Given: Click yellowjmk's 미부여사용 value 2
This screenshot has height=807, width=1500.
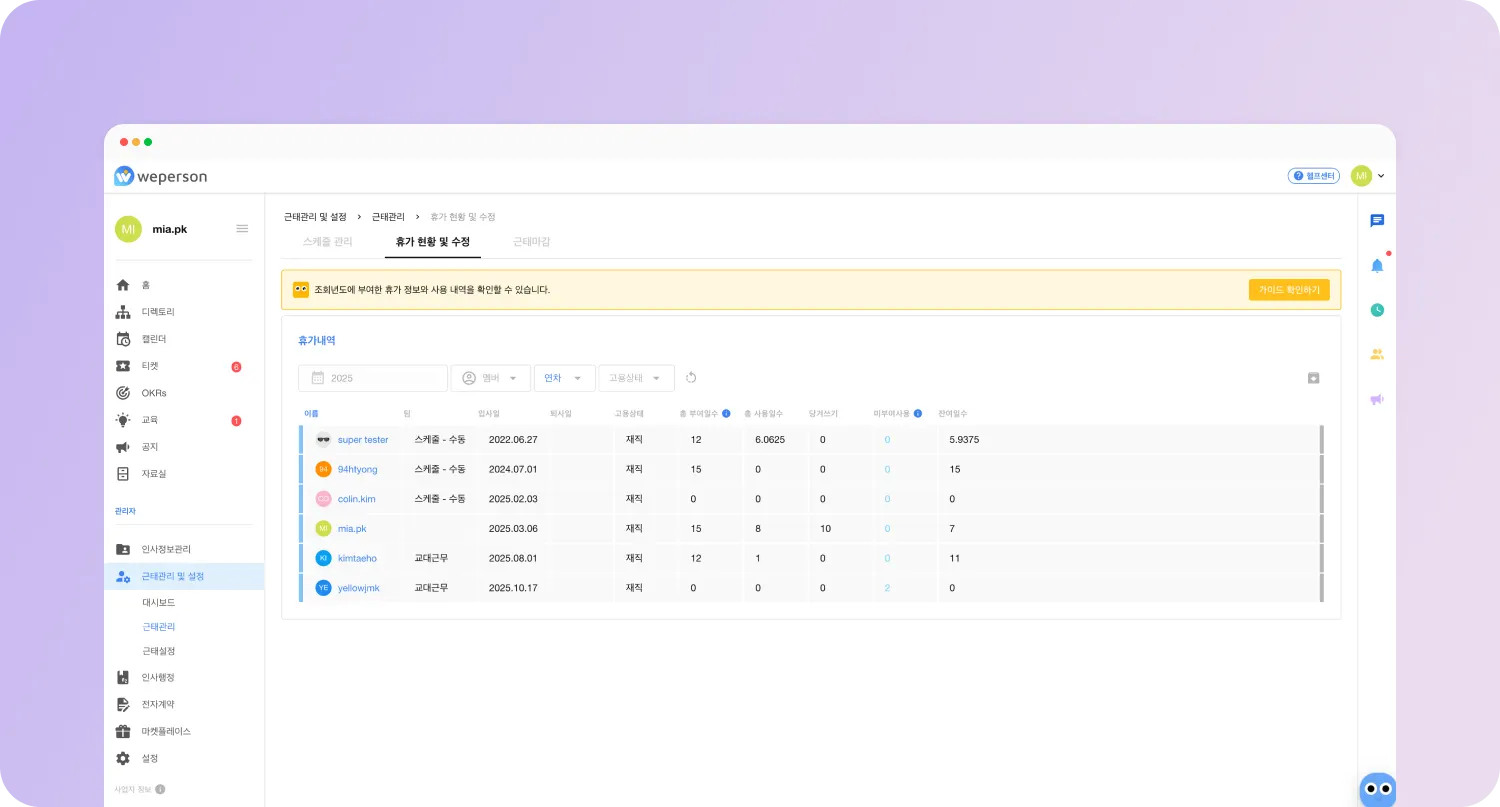Looking at the screenshot, I should point(887,588).
